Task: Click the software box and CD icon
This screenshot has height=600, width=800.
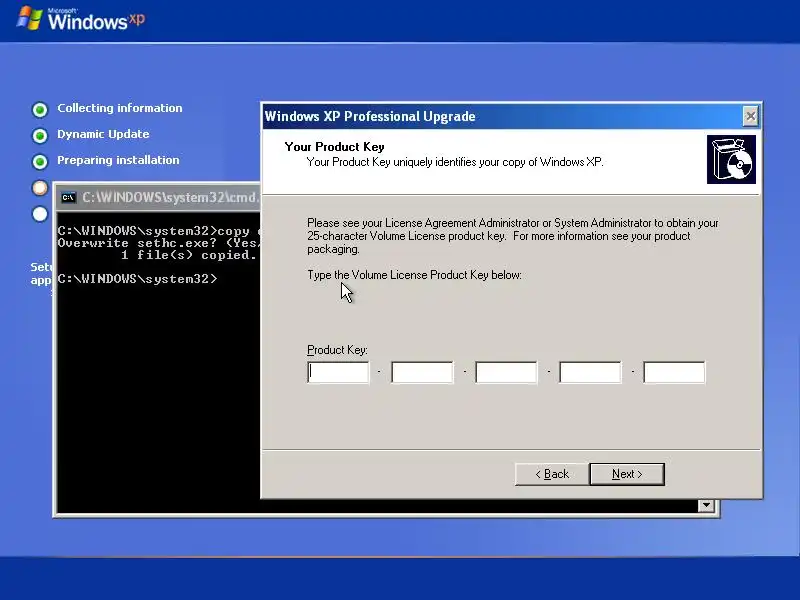Action: coord(731,160)
